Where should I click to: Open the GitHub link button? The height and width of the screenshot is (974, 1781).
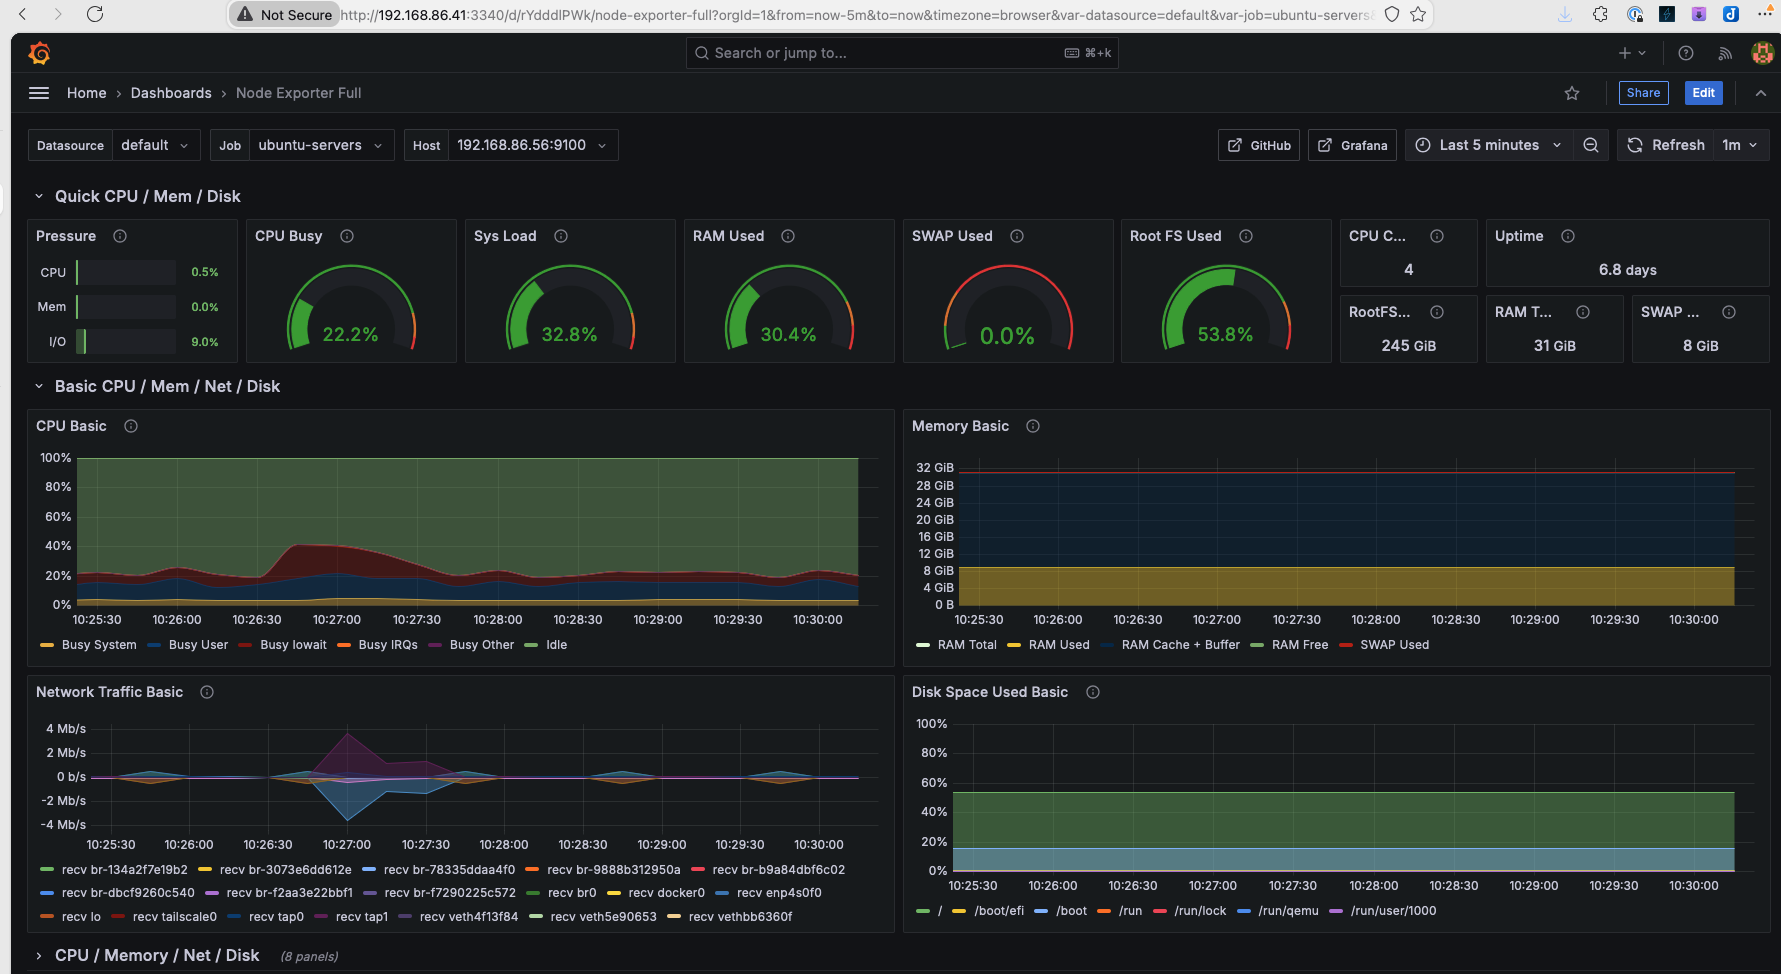tap(1258, 144)
